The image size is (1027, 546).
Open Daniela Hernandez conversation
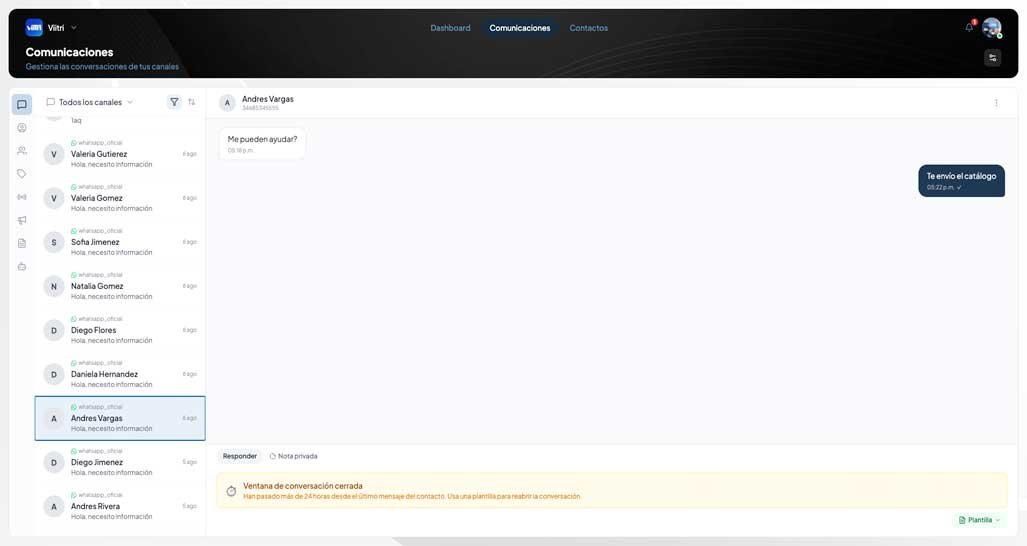[120, 374]
